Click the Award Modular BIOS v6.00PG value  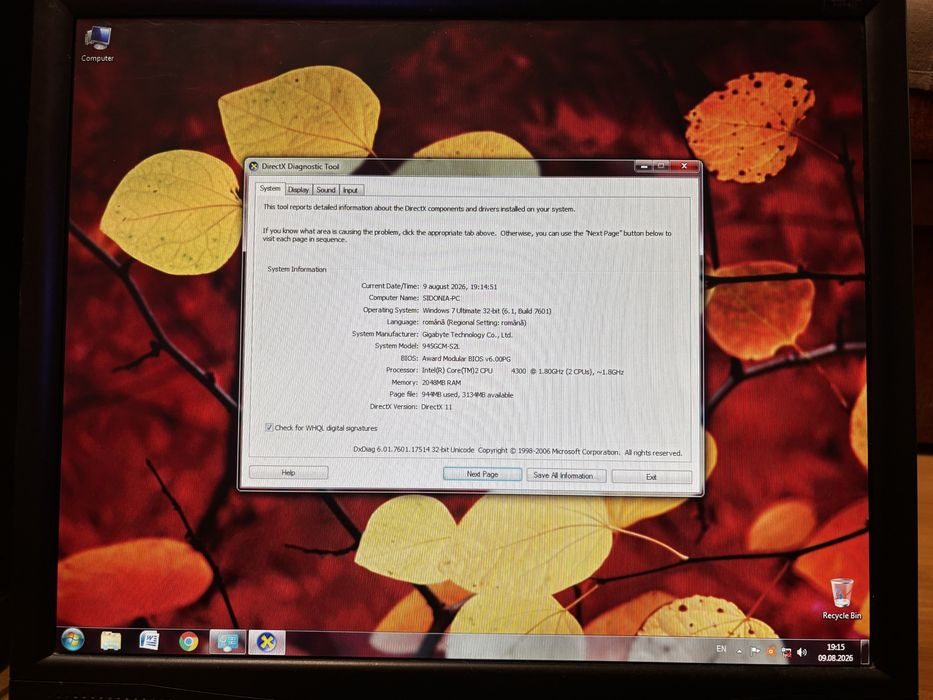click(466, 359)
